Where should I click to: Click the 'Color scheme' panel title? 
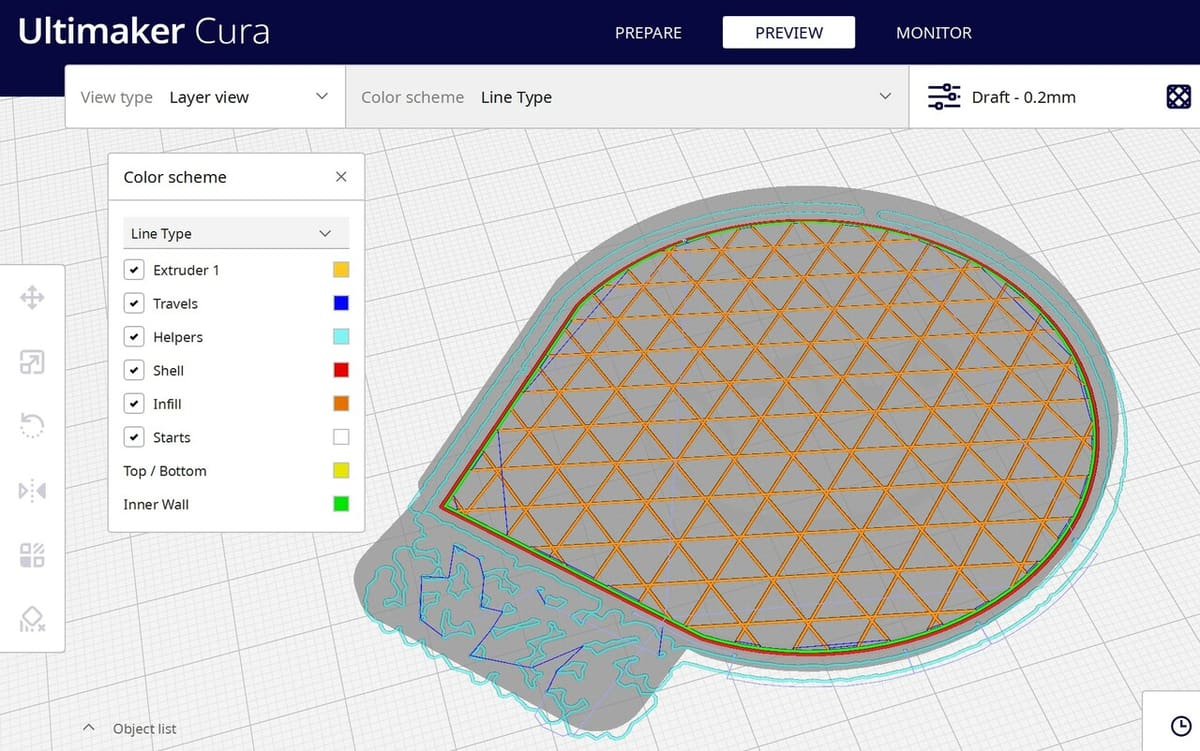175,177
